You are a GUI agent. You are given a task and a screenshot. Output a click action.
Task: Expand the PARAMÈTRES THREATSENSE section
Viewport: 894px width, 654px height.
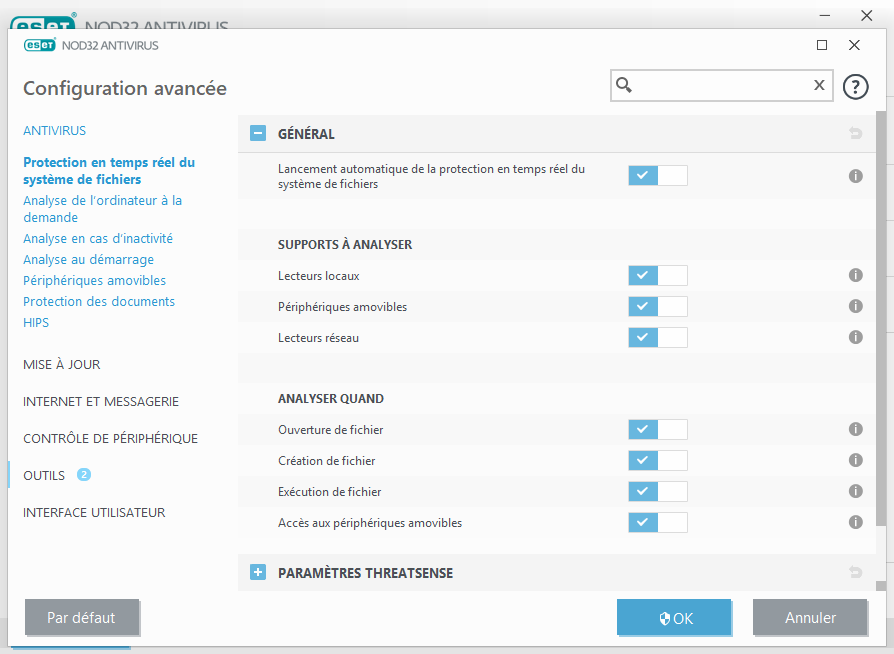pos(258,573)
